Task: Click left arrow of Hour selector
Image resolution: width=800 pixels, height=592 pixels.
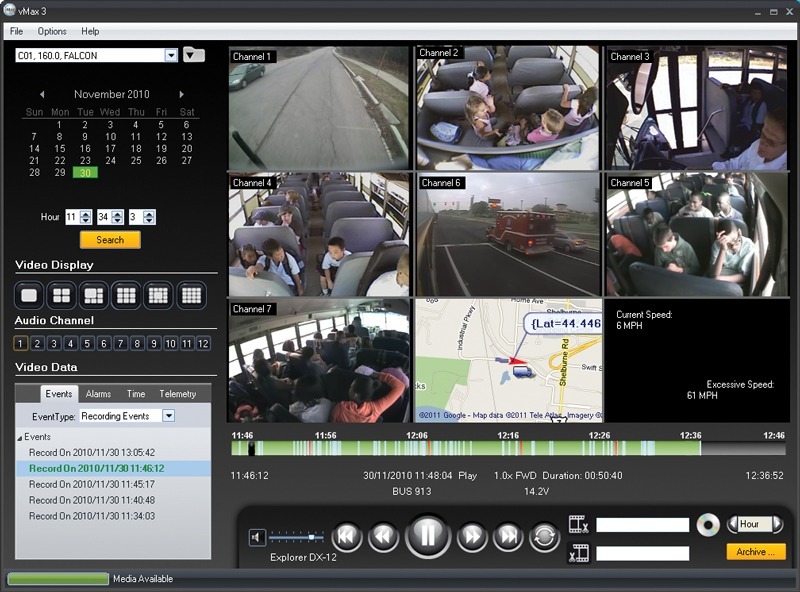Action: [x=733, y=524]
